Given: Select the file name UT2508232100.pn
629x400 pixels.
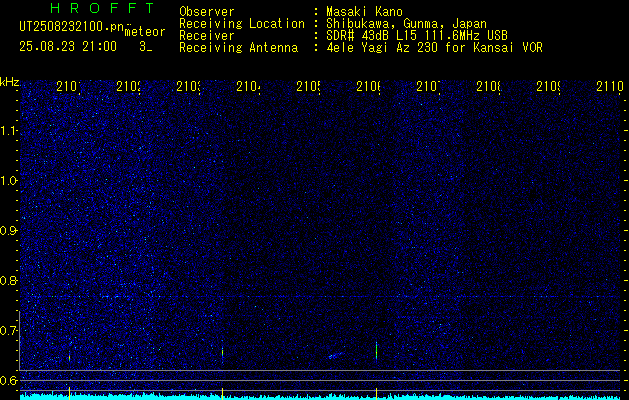Looking at the screenshot, I should [72, 27].
